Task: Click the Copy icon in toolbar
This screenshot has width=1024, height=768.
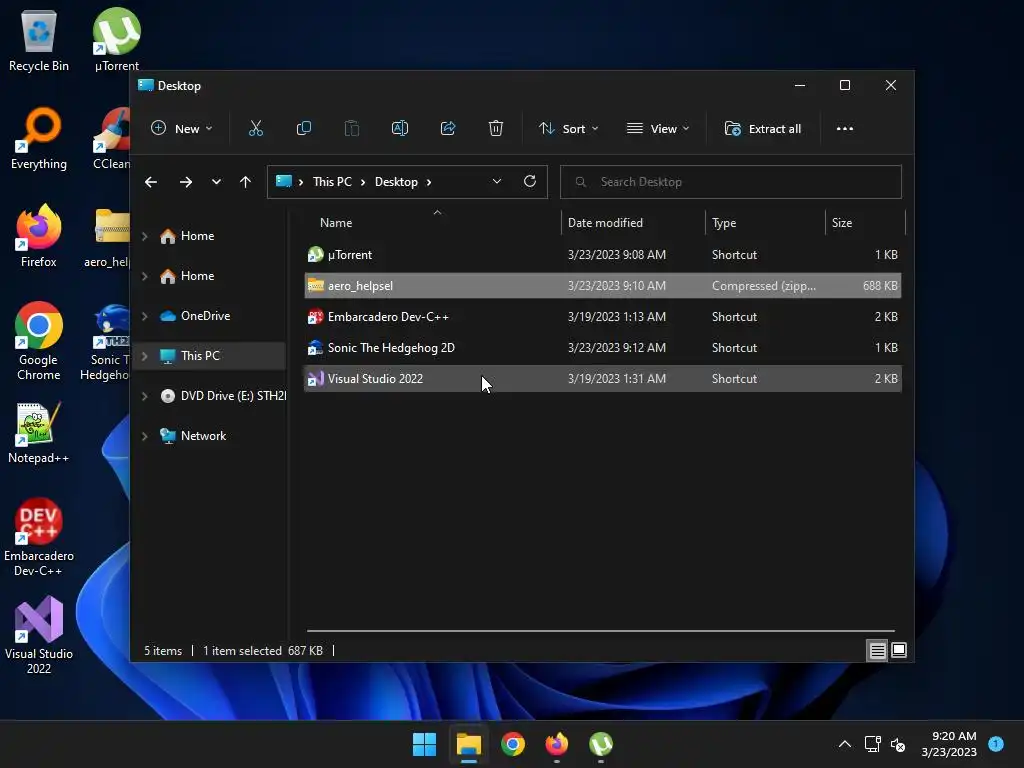Action: click(x=304, y=129)
